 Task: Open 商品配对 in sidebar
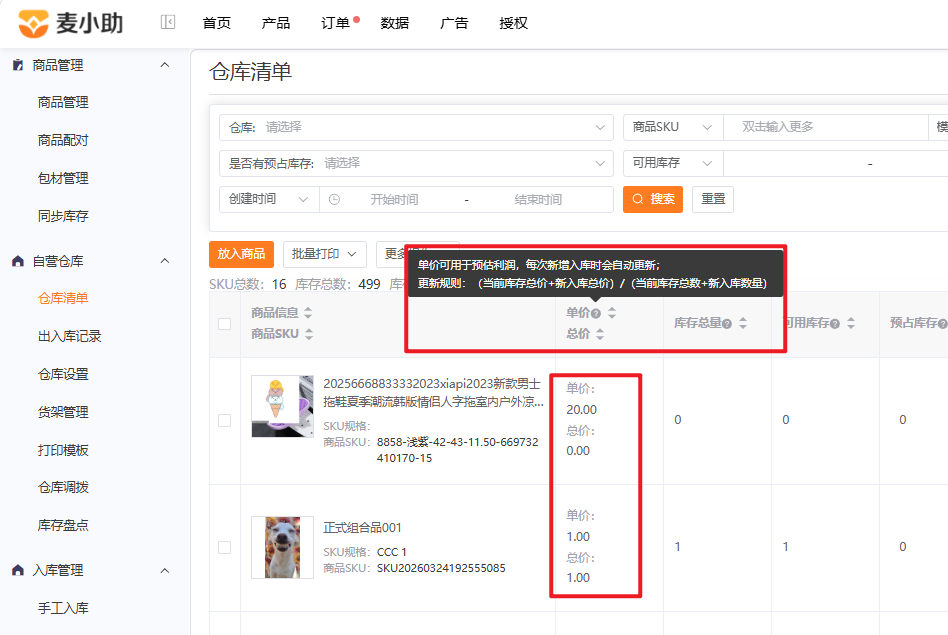click(63, 140)
